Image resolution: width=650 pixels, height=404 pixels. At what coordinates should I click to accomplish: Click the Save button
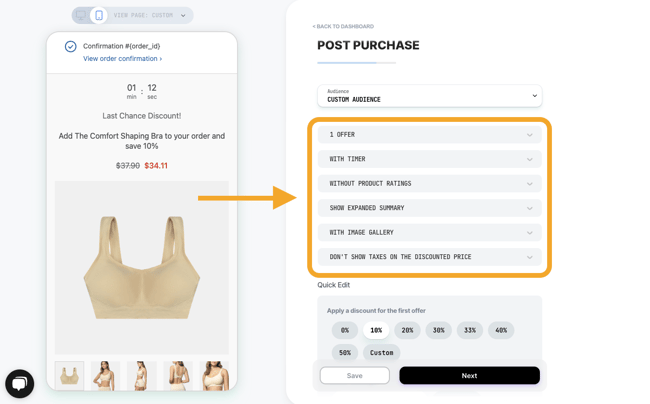354,375
